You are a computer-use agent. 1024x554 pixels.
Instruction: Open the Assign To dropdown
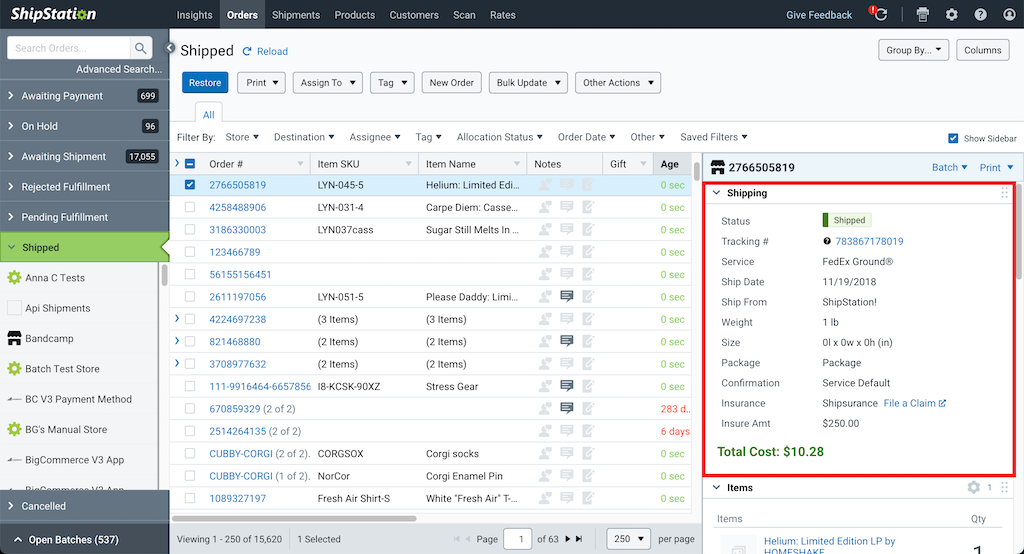tap(327, 82)
